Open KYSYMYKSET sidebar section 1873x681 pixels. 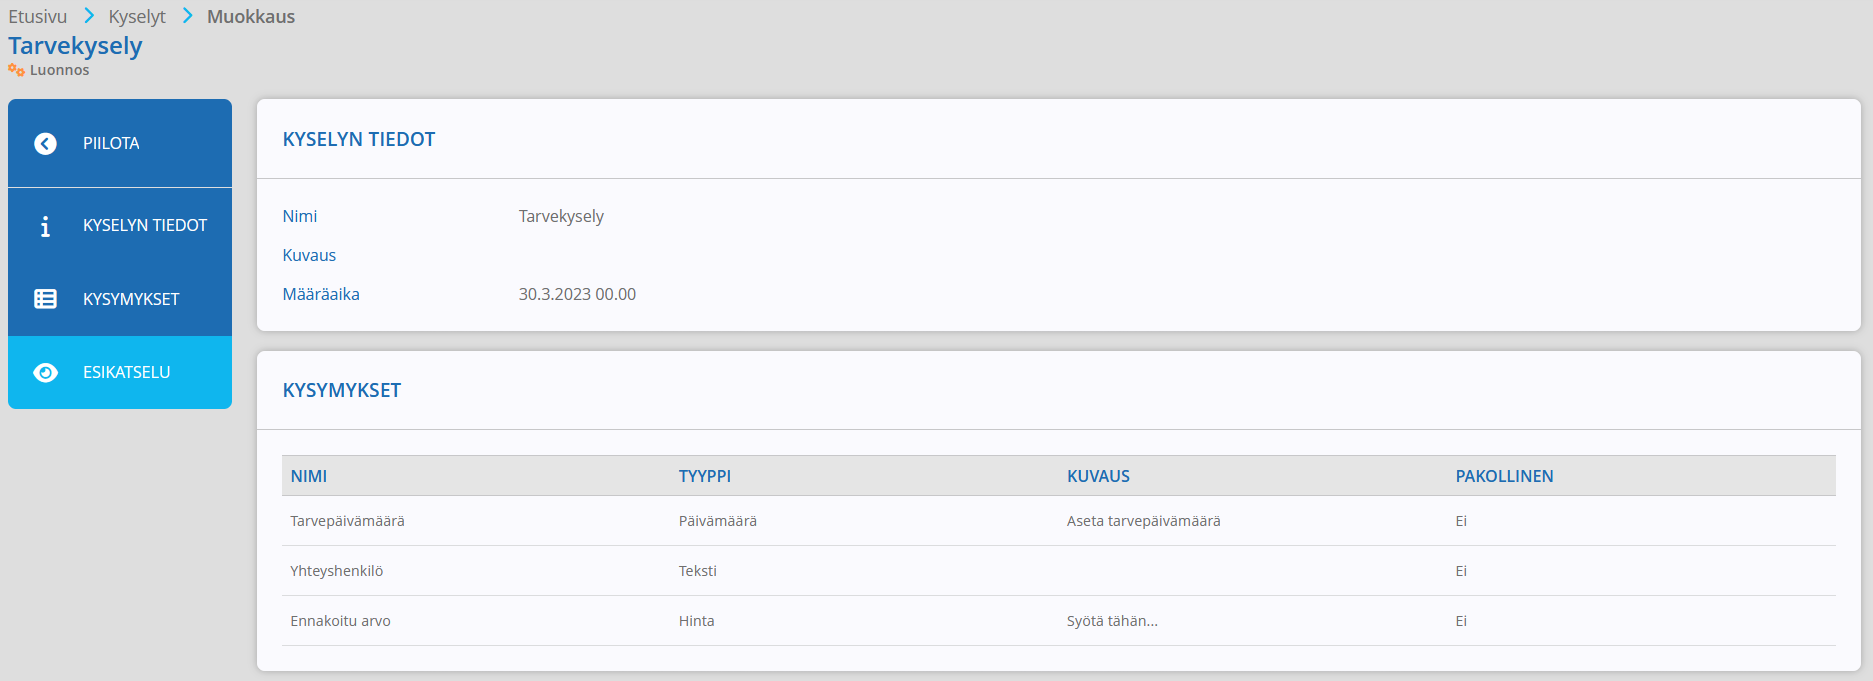tap(120, 299)
